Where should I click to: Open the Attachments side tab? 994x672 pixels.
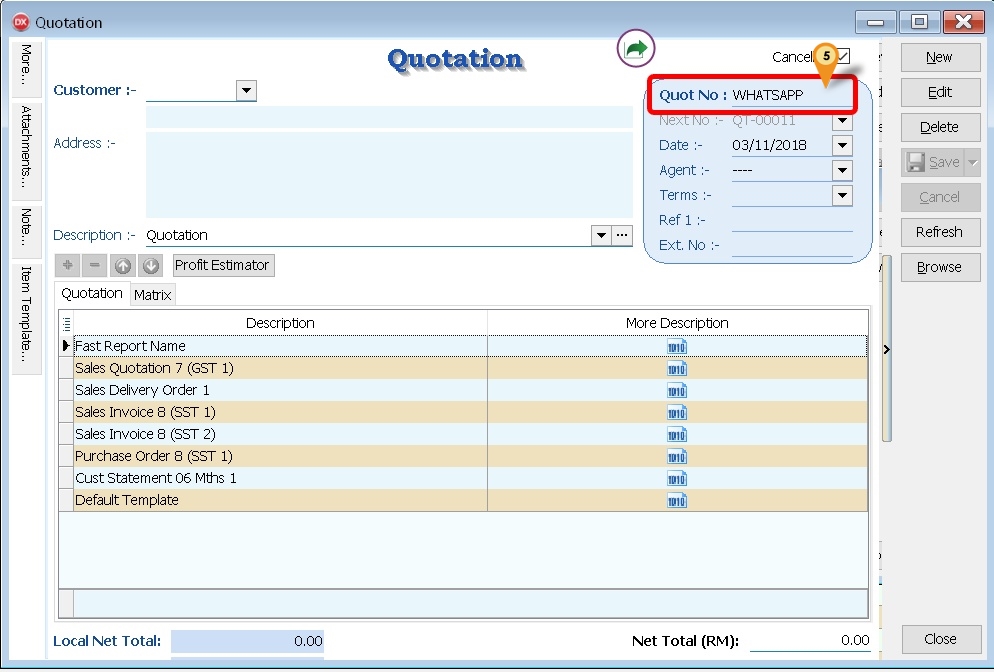[x=26, y=148]
